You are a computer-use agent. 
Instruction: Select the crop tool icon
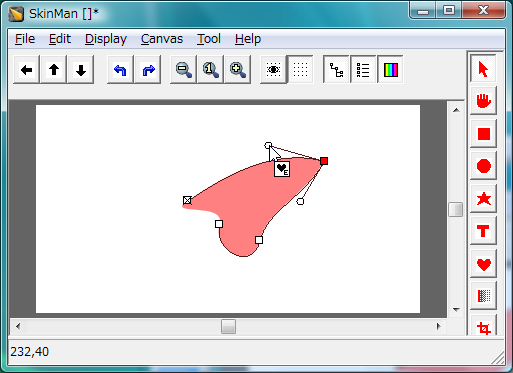(483, 327)
